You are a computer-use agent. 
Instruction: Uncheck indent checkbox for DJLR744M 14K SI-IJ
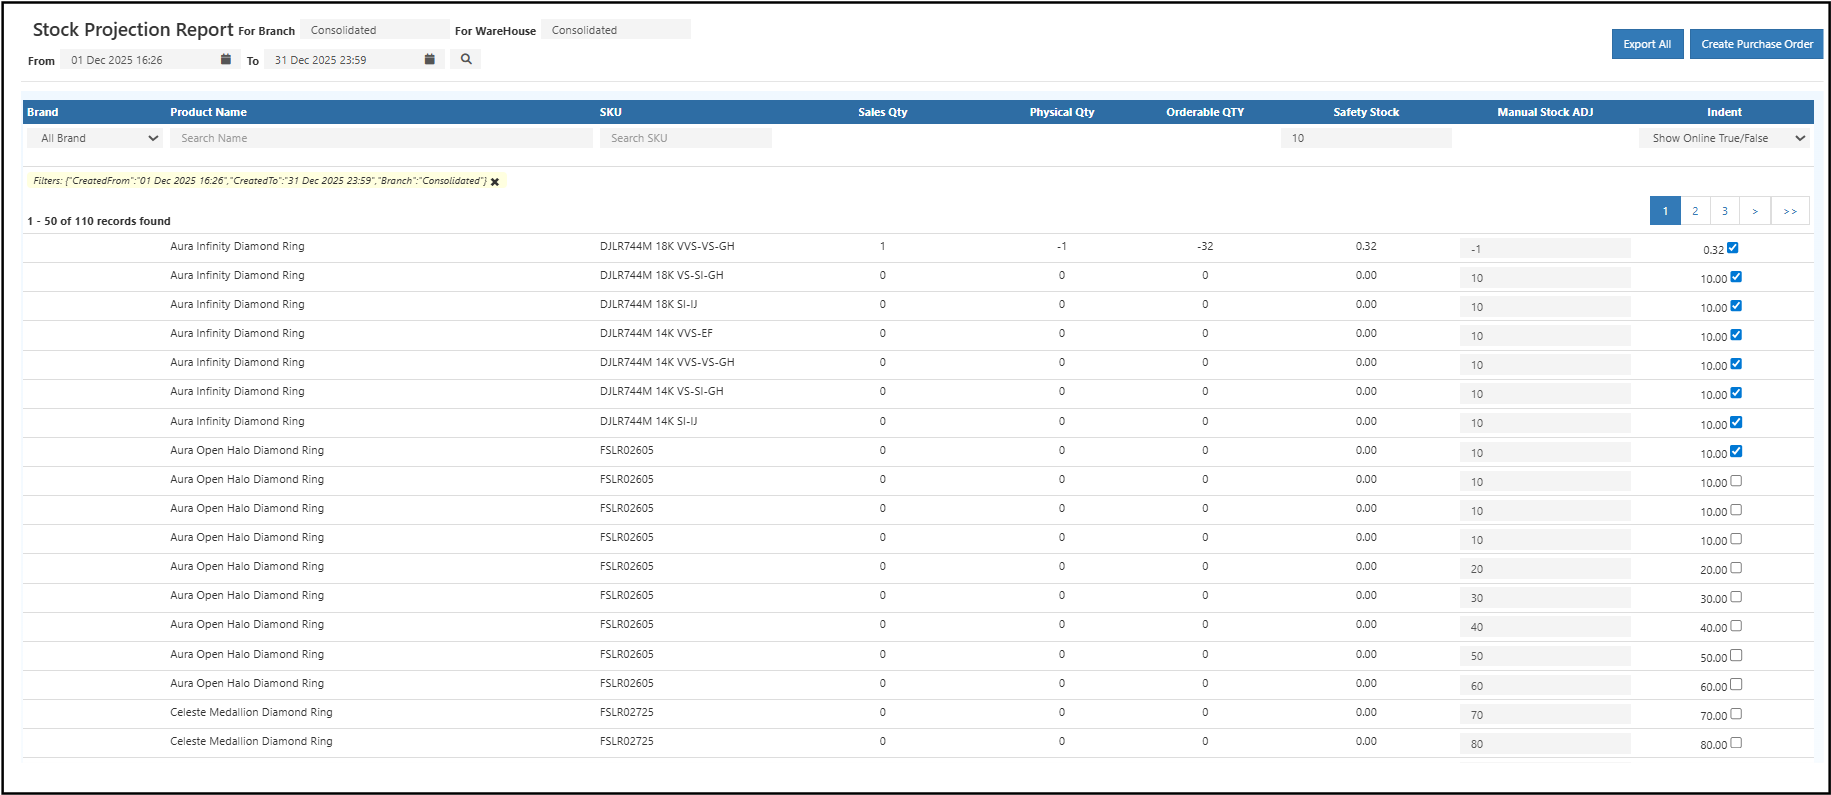1736,423
